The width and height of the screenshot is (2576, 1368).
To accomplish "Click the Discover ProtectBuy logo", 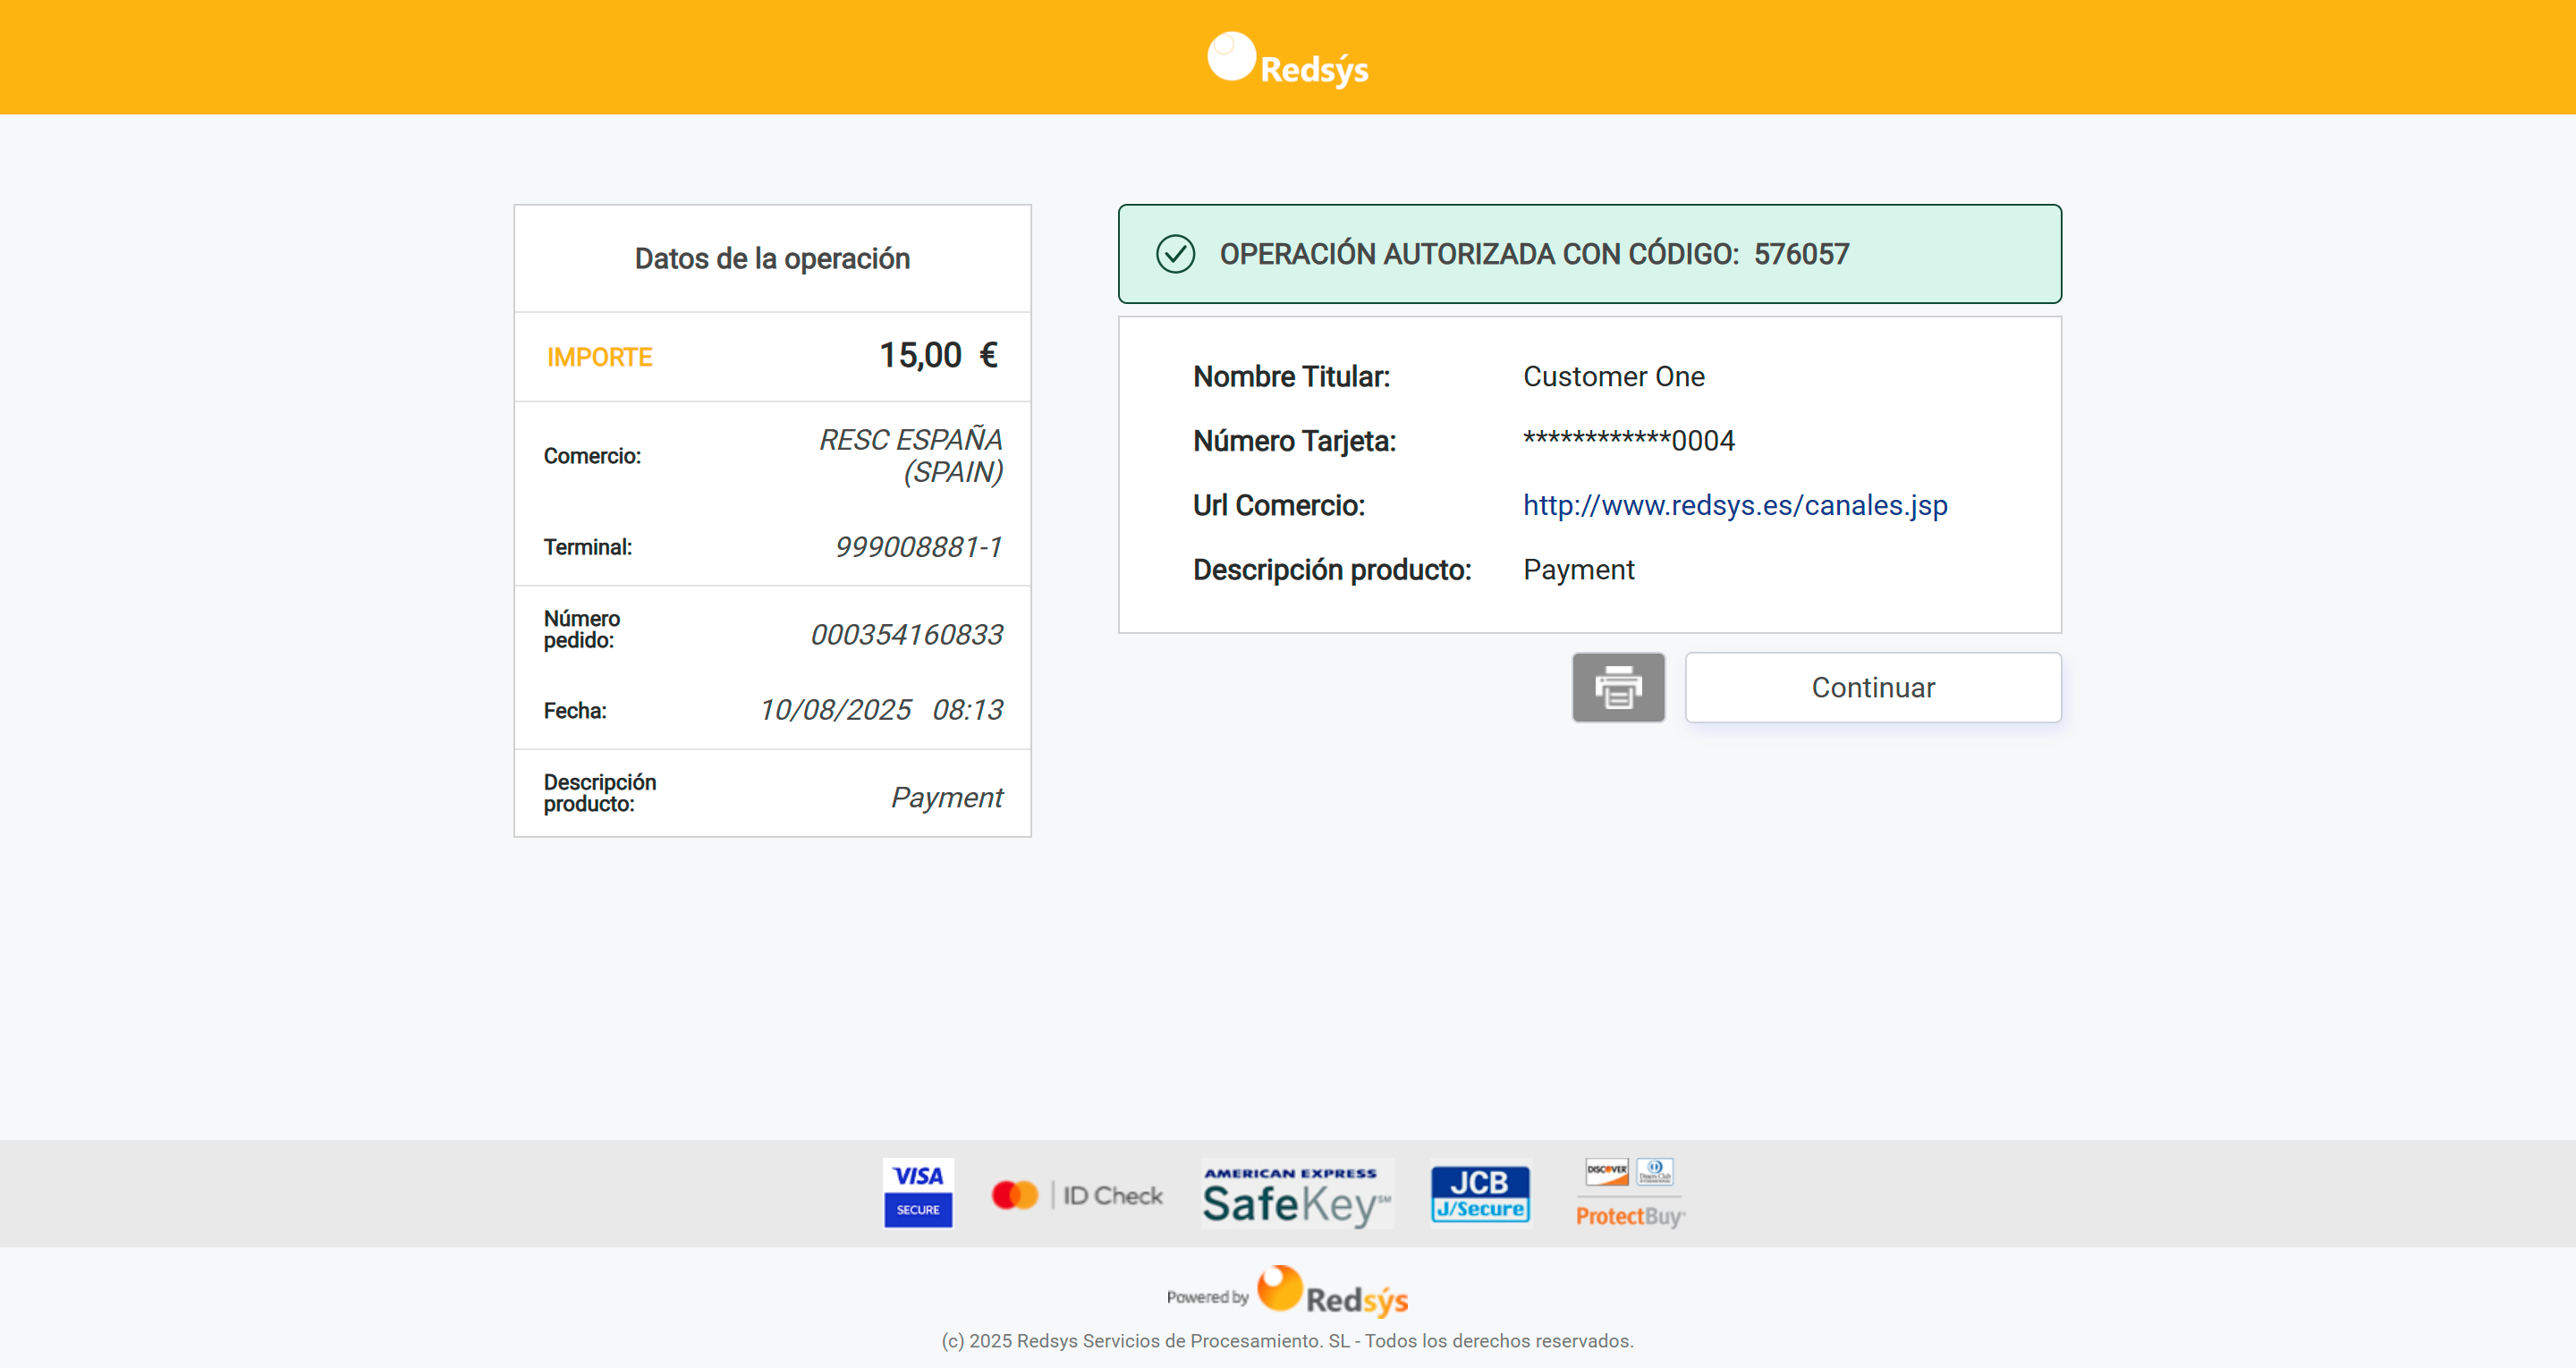I will (1629, 1194).
